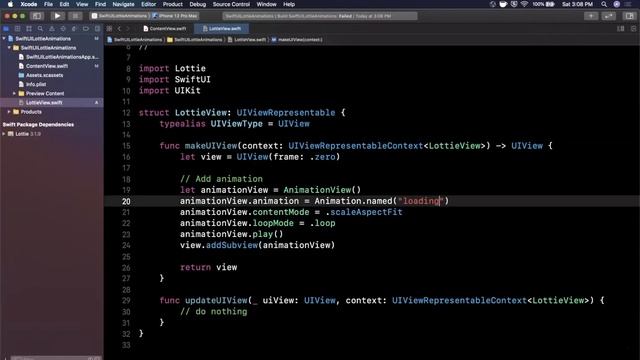Click updateUIView function name on line 29
This screenshot has width=640, height=360.
pyautogui.click(x=216, y=300)
